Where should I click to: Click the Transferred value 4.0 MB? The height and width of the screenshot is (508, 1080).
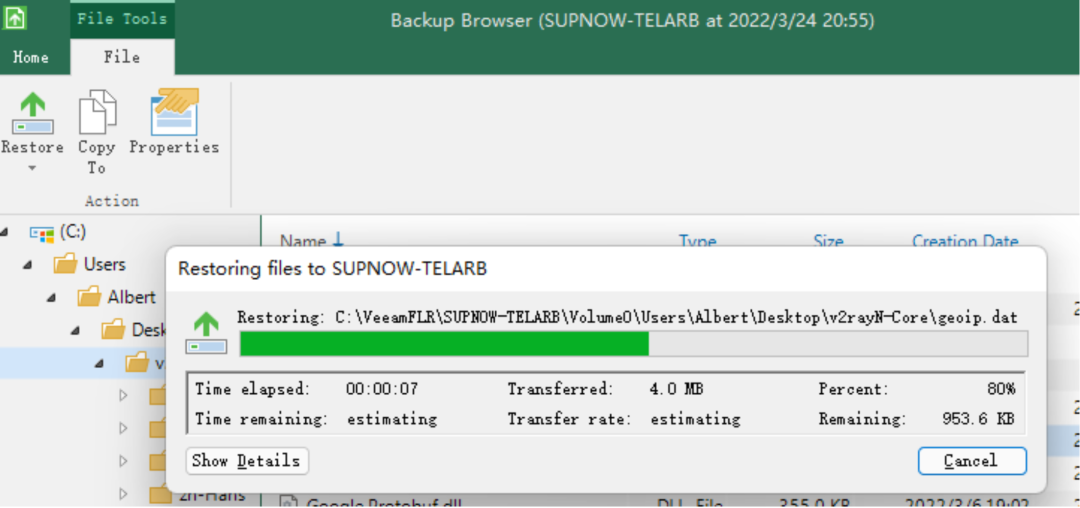click(676, 389)
